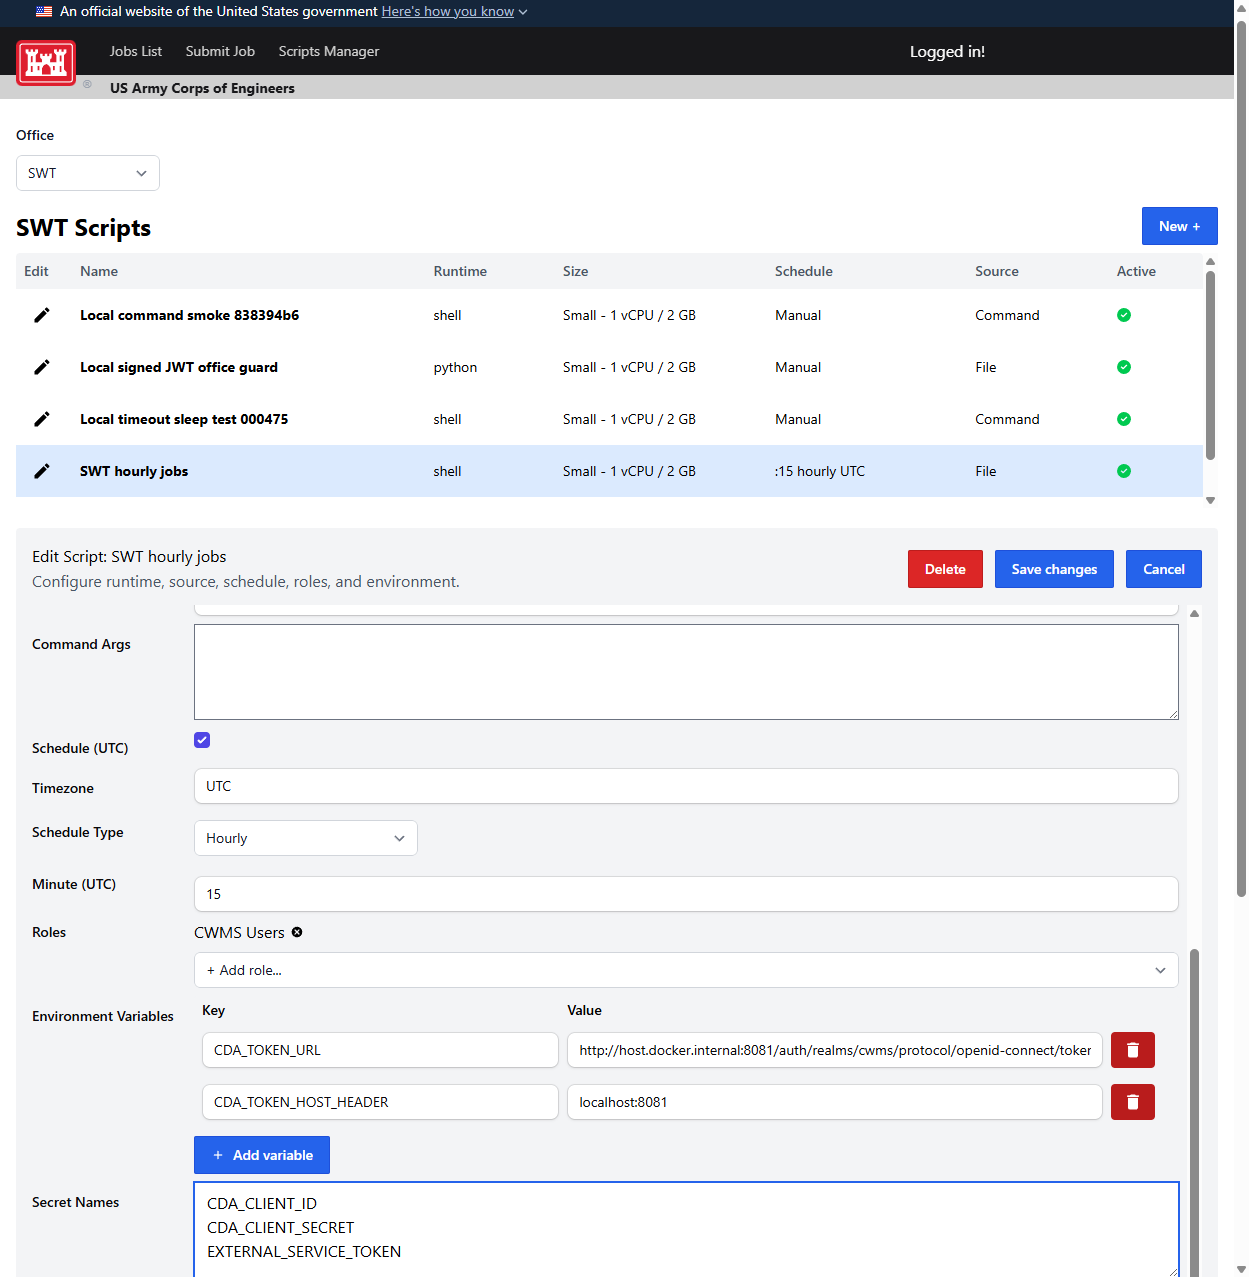Click the CDA_TOKEN_URL value field
The height and width of the screenshot is (1277, 1249).
(835, 1050)
